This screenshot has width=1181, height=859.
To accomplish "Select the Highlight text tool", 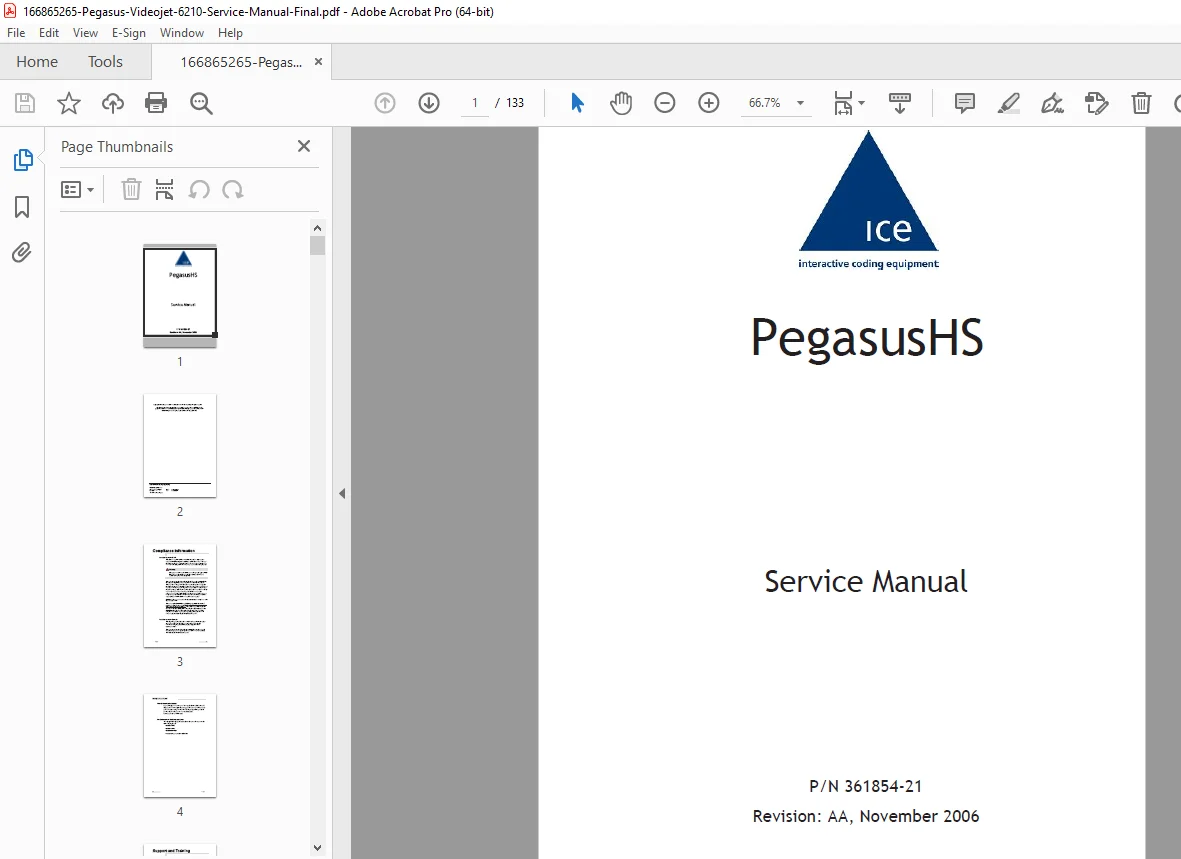I will pyautogui.click(x=1009, y=103).
